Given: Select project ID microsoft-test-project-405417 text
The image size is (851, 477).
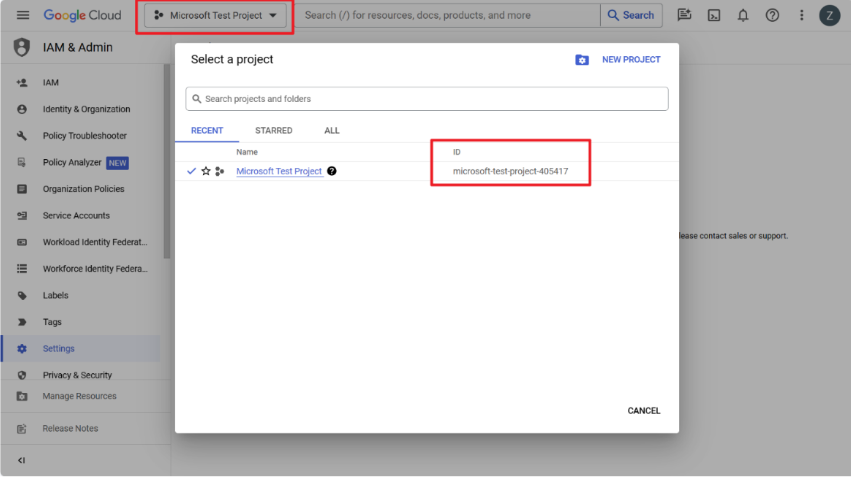Looking at the screenshot, I should point(510,171).
